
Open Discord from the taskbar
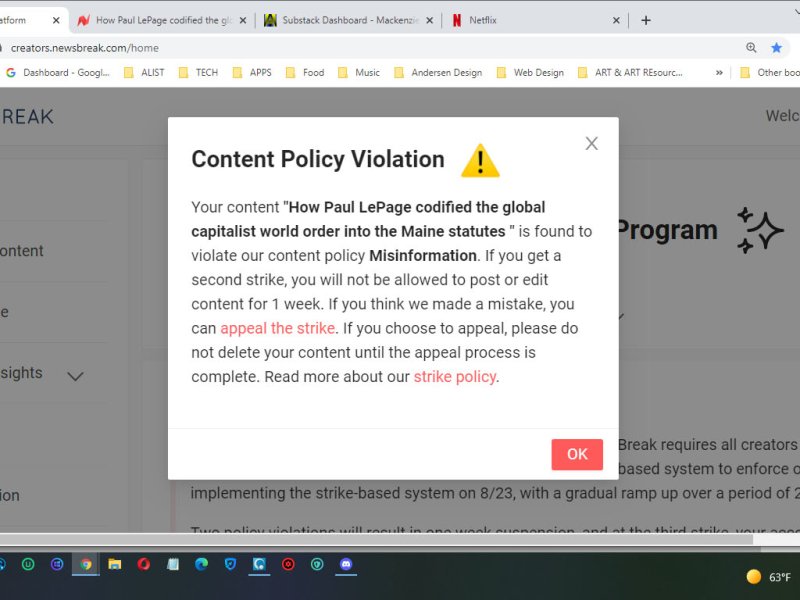tap(346, 564)
